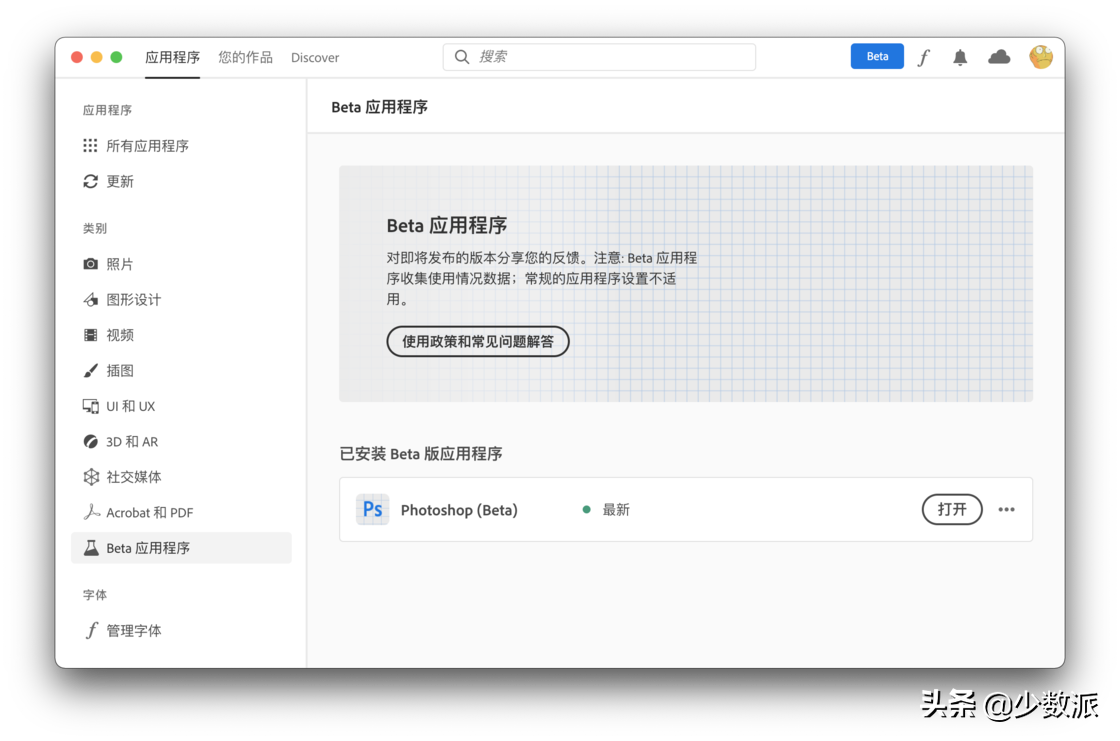Open the fonts icon in top bar
The width and height of the screenshot is (1120, 741).
[x=924, y=57]
